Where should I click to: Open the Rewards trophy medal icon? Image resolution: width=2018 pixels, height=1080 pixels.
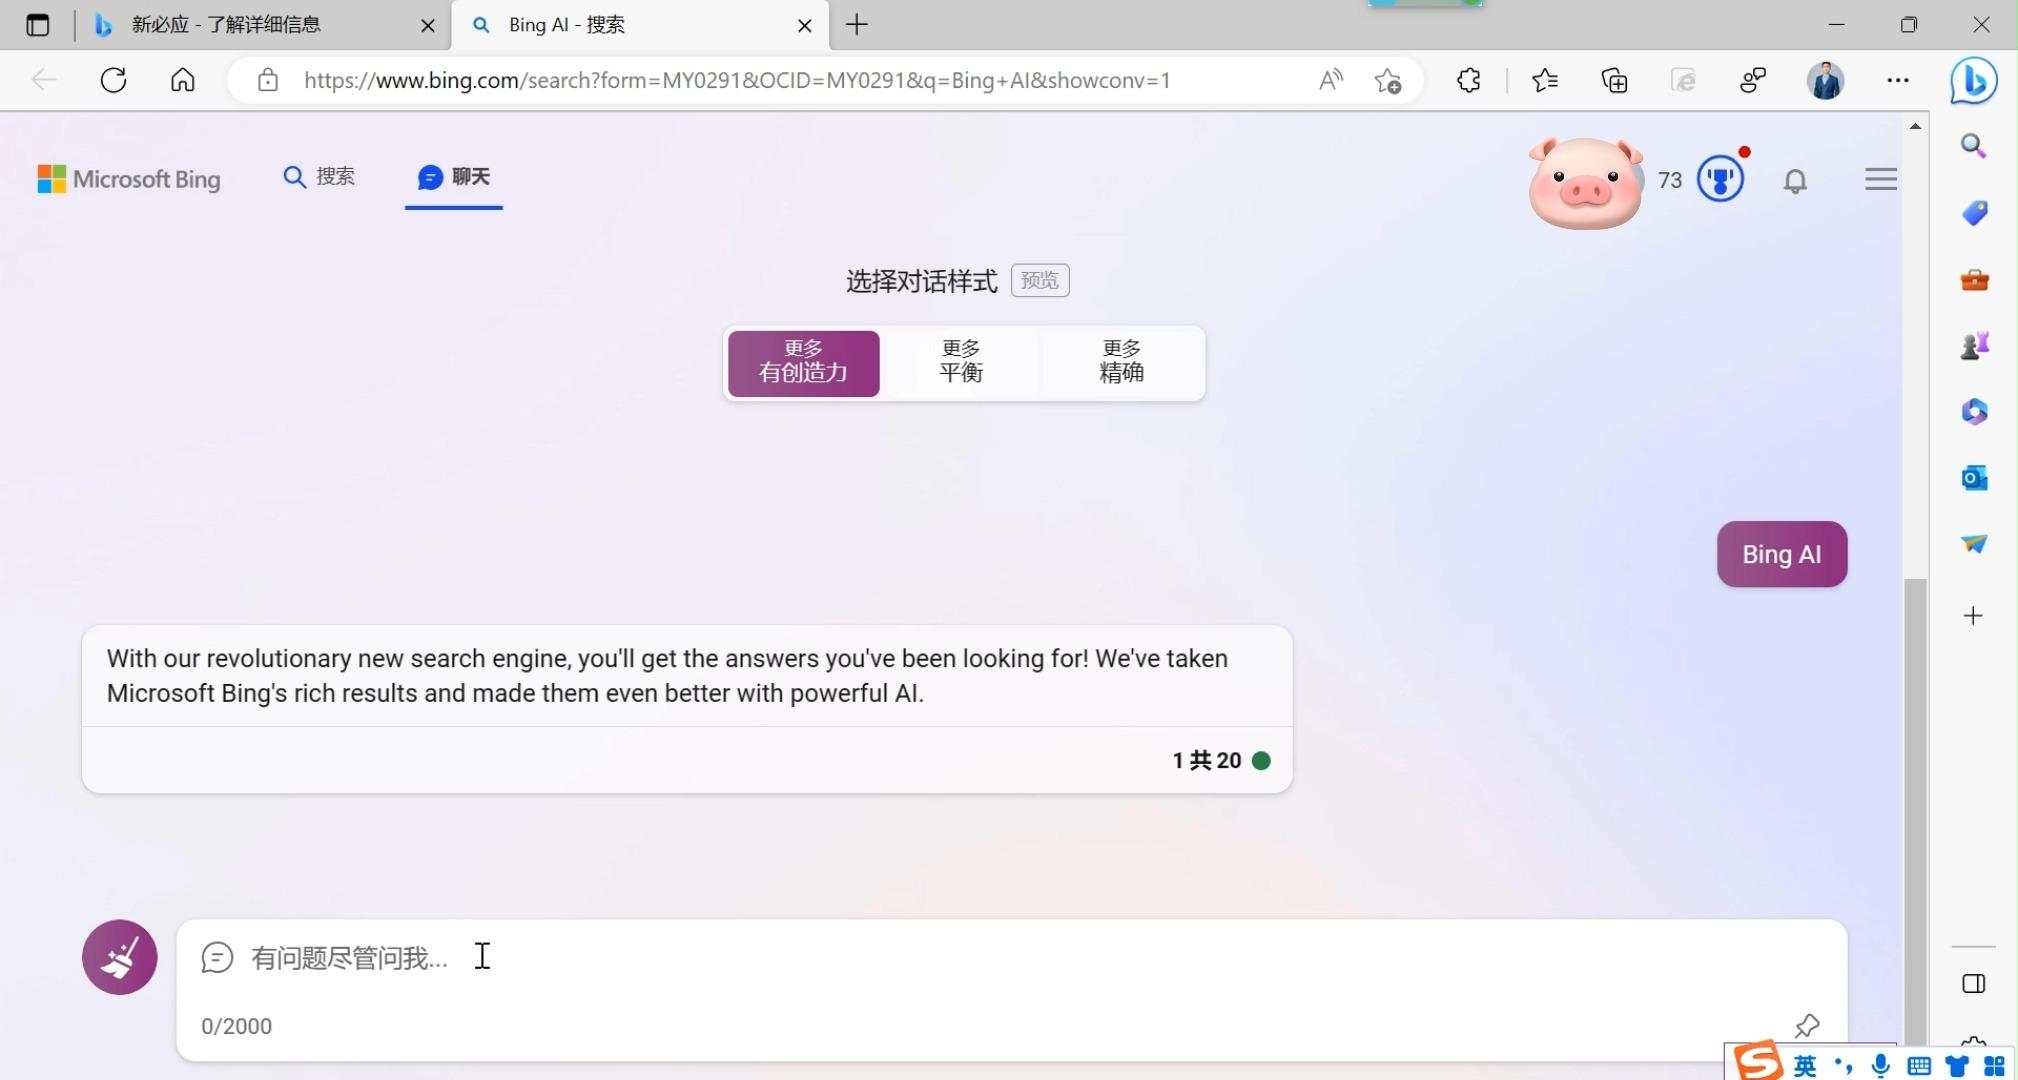1721,179
